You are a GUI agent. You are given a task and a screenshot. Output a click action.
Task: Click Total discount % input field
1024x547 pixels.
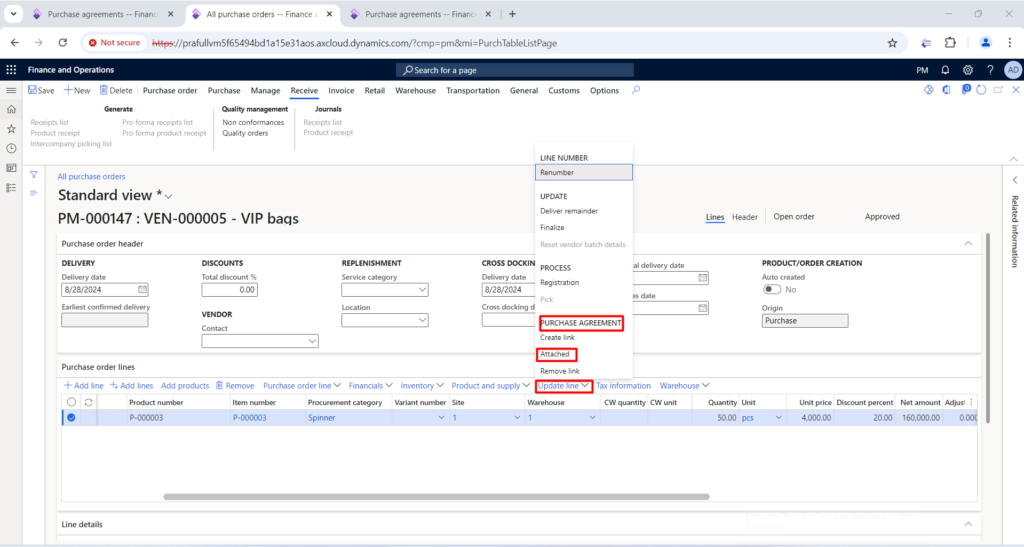229,289
